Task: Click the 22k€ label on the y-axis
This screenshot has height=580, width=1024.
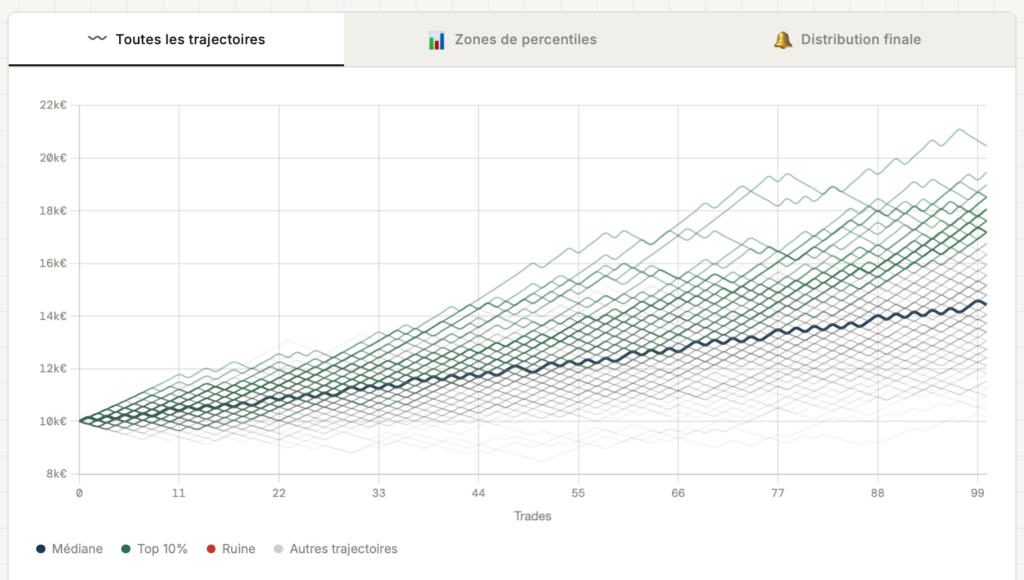Action: (52, 105)
